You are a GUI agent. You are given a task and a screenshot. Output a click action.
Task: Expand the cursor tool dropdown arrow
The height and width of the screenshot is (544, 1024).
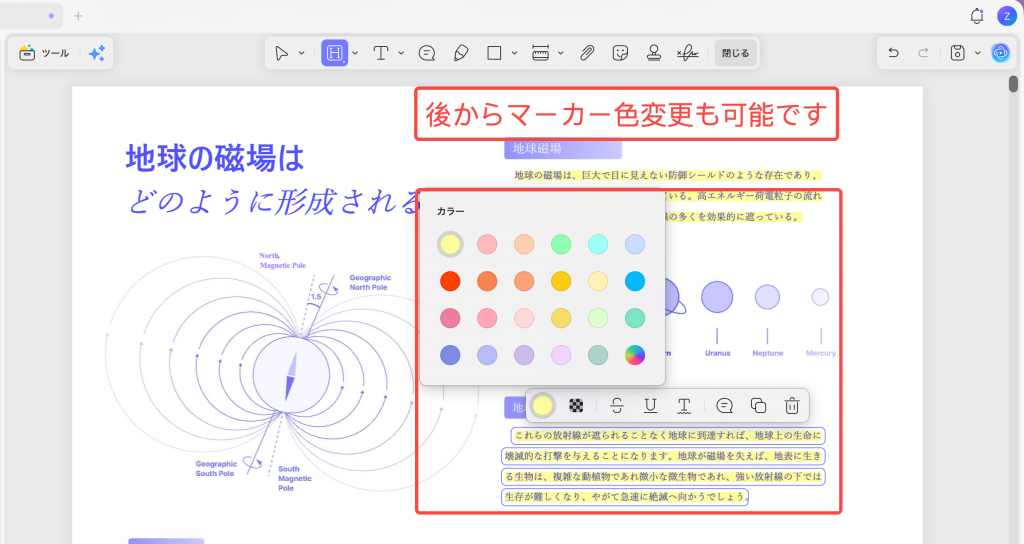302,53
